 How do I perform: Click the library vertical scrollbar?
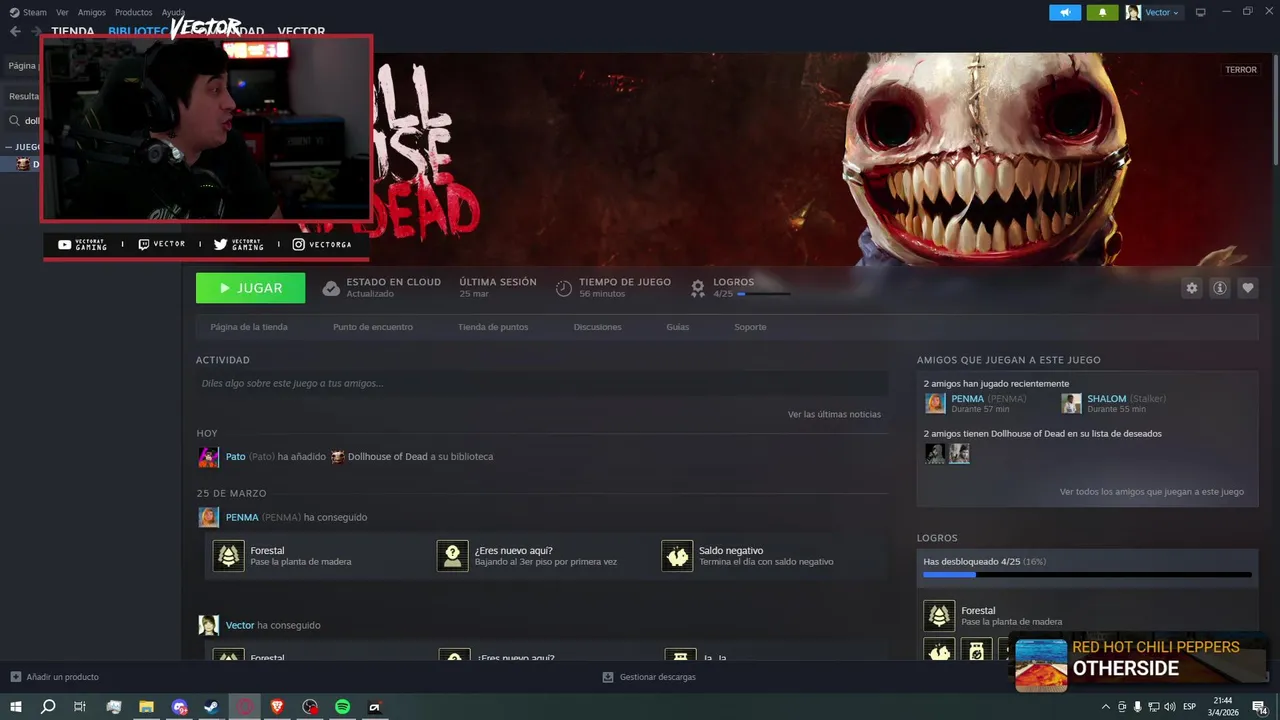click(x=1275, y=110)
